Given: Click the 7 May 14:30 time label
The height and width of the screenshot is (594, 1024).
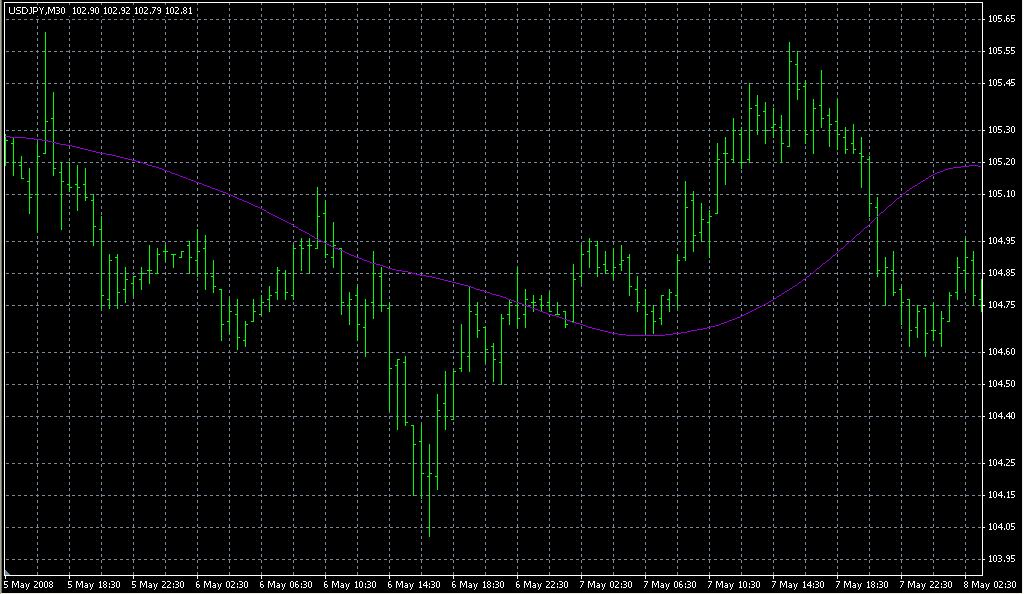Looking at the screenshot, I should (797, 585).
